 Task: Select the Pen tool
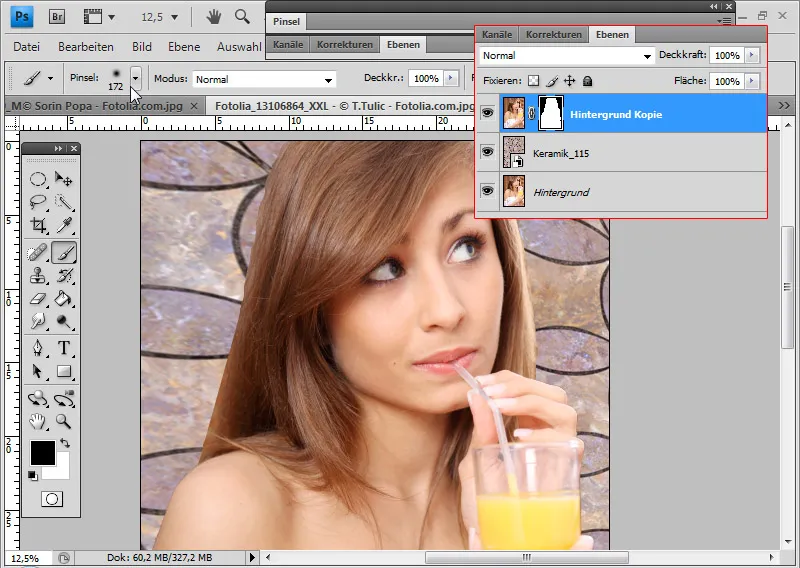(x=38, y=348)
